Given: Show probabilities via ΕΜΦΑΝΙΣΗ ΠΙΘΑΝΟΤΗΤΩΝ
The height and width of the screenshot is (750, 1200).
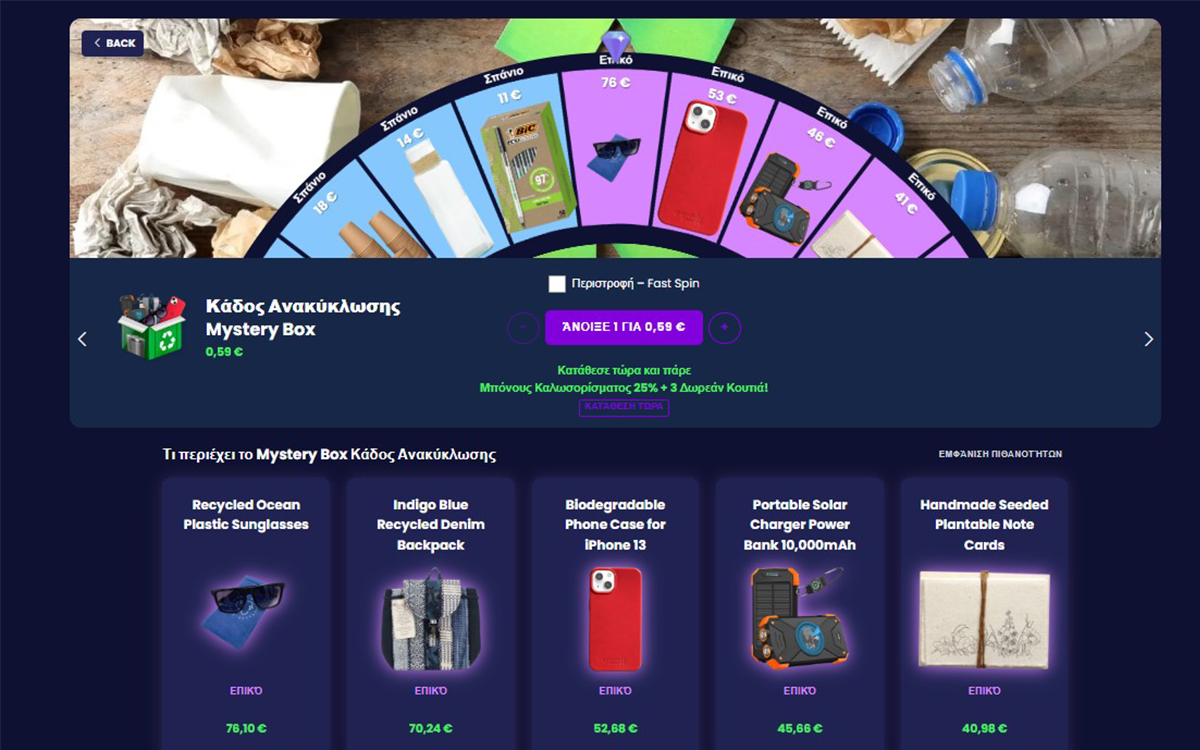Looking at the screenshot, I should [x=1000, y=454].
